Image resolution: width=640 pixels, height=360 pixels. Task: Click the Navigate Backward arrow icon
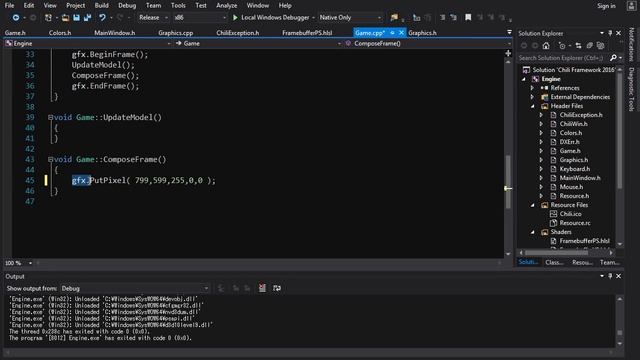[x=16, y=18]
